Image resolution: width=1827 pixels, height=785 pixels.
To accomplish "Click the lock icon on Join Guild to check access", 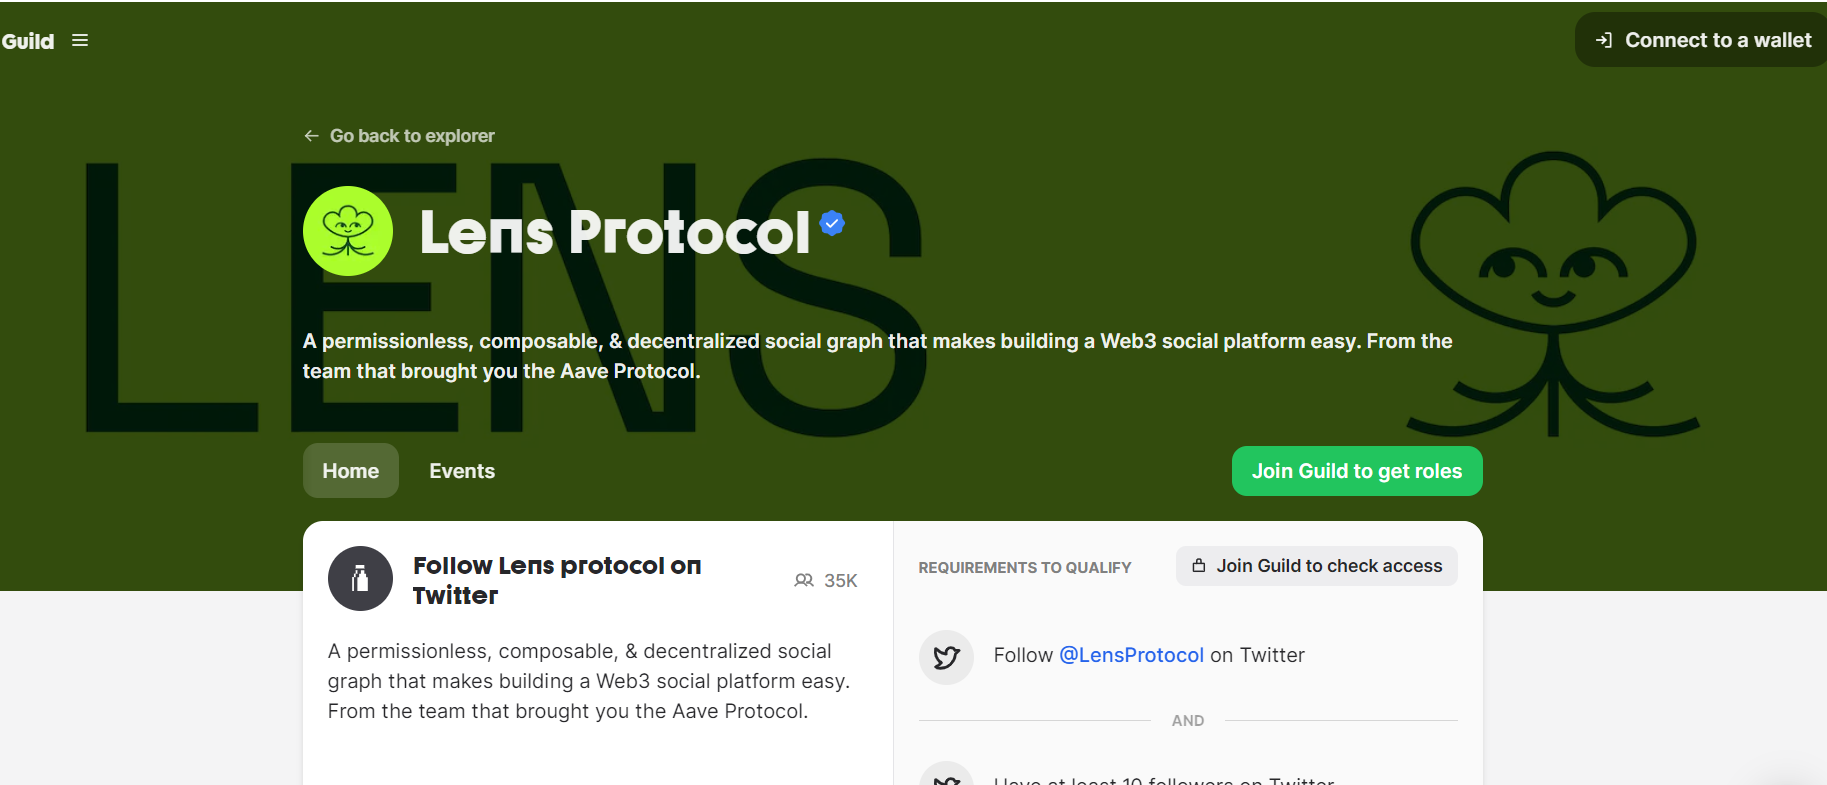I will (1199, 566).
